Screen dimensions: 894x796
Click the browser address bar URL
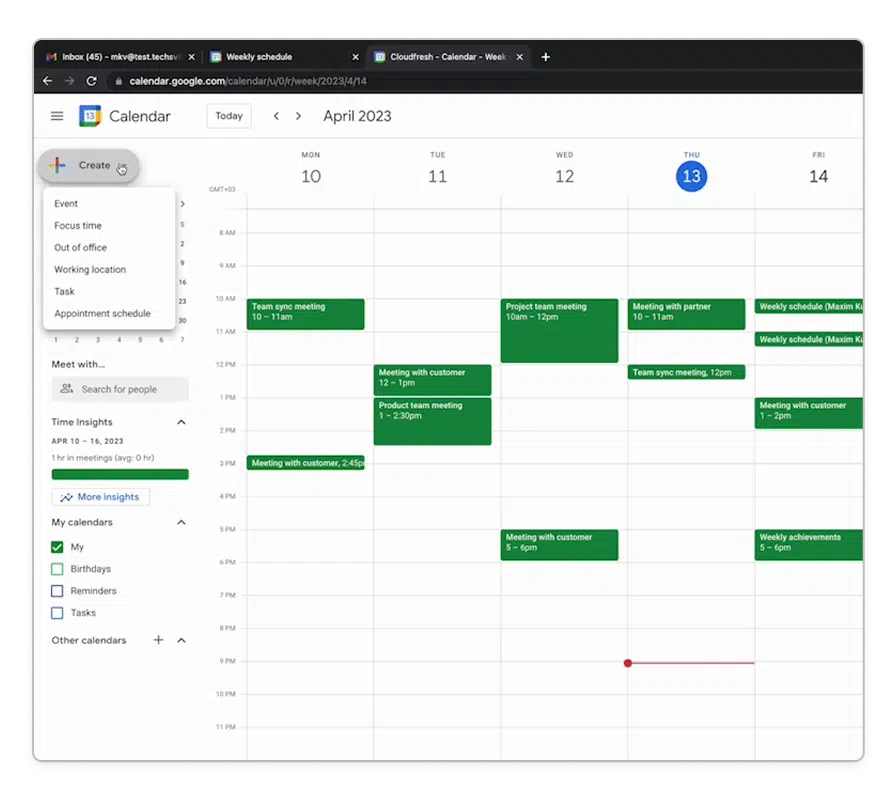click(247, 81)
